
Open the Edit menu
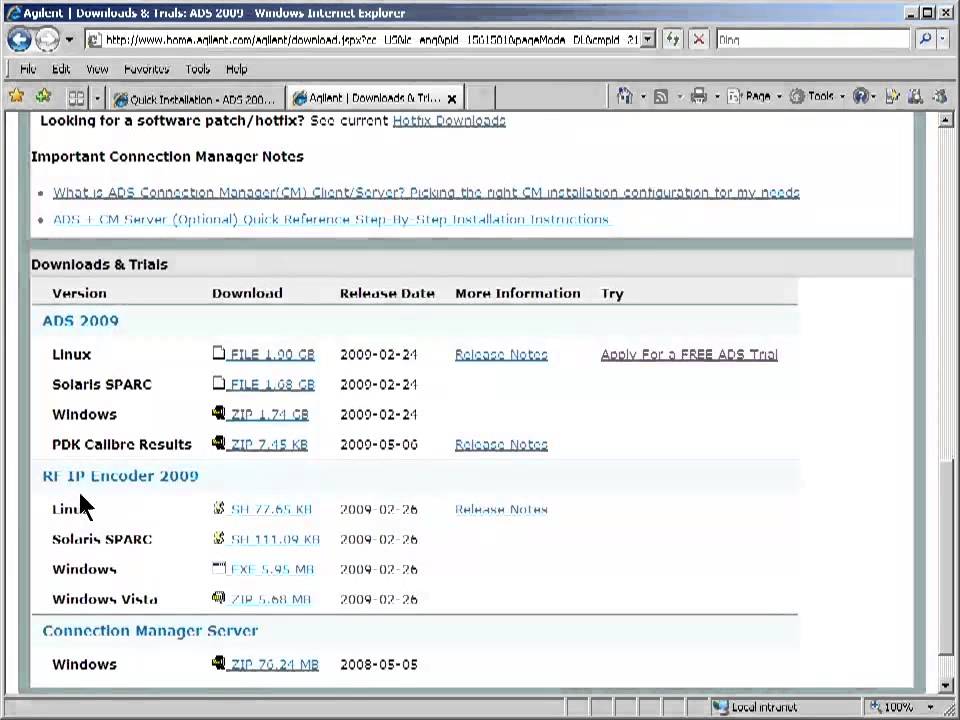coord(61,69)
